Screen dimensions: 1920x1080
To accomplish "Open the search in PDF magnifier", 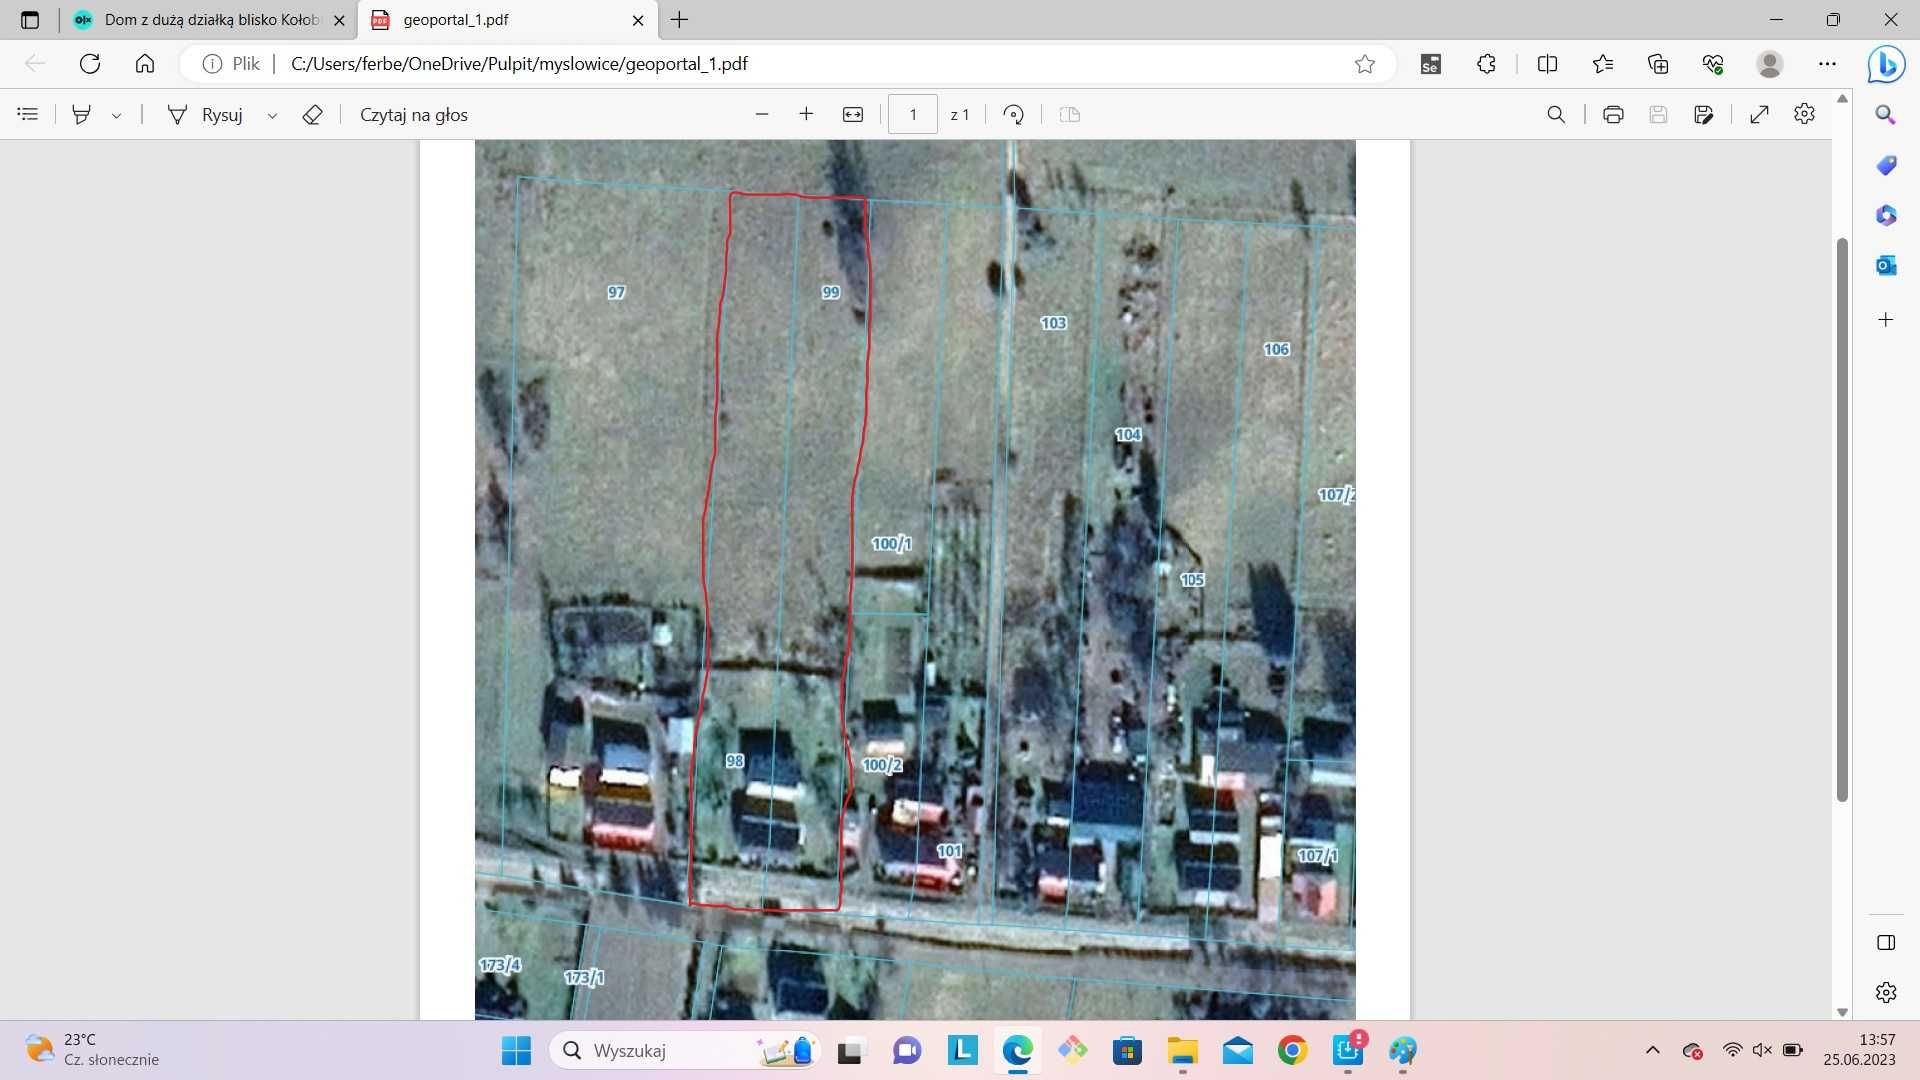I will coord(1556,114).
